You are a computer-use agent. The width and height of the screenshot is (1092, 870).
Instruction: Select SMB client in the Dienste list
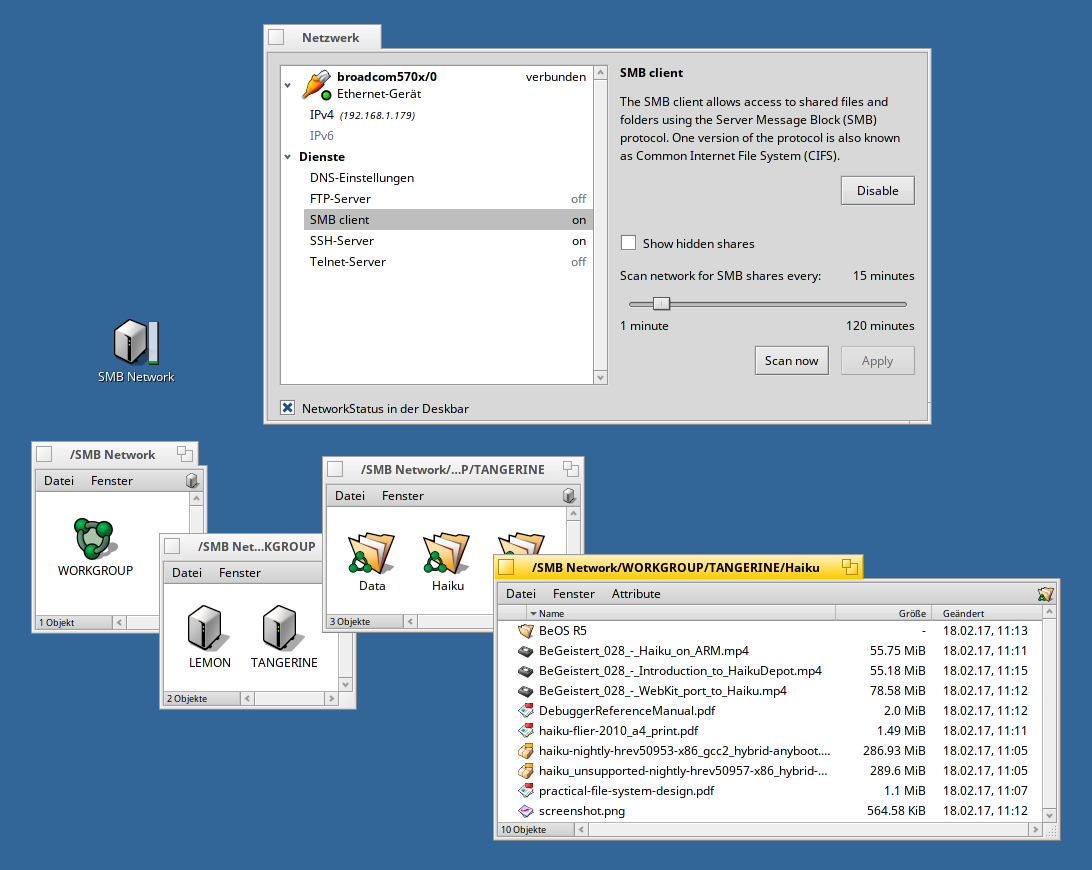coord(448,219)
